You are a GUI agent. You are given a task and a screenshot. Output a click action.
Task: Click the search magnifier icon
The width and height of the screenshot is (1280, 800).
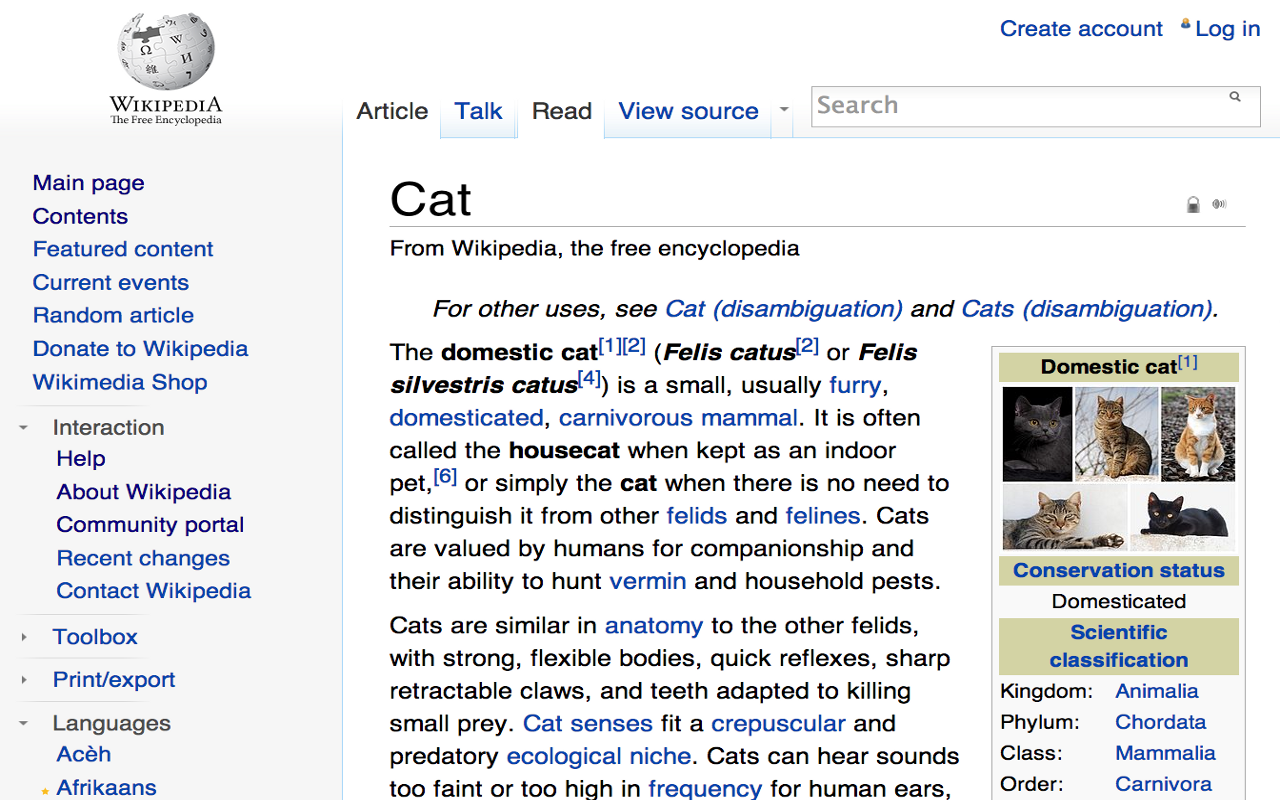(x=1235, y=97)
